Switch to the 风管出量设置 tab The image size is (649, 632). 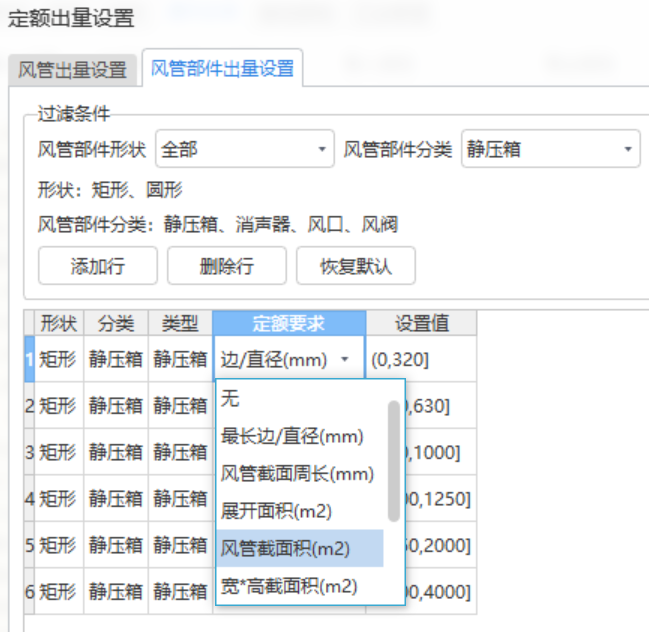pyautogui.click(x=73, y=70)
